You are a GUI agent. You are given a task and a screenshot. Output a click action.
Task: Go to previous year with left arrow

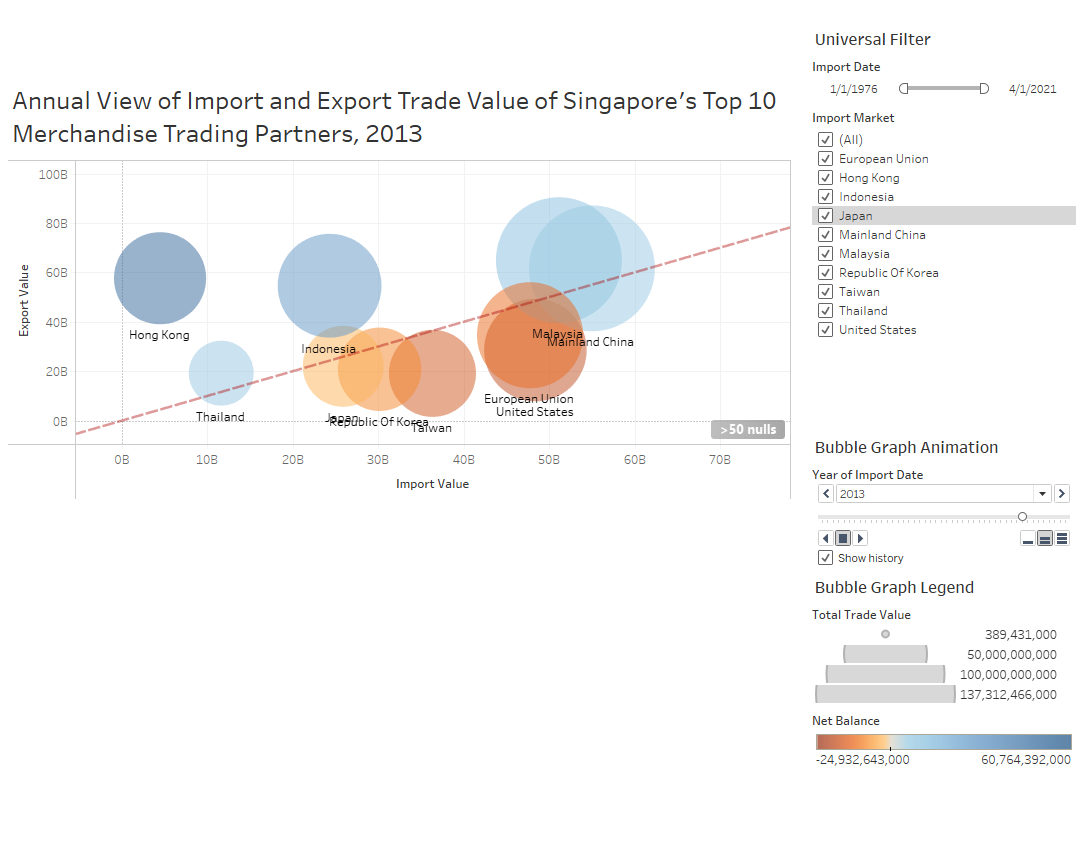(826, 494)
